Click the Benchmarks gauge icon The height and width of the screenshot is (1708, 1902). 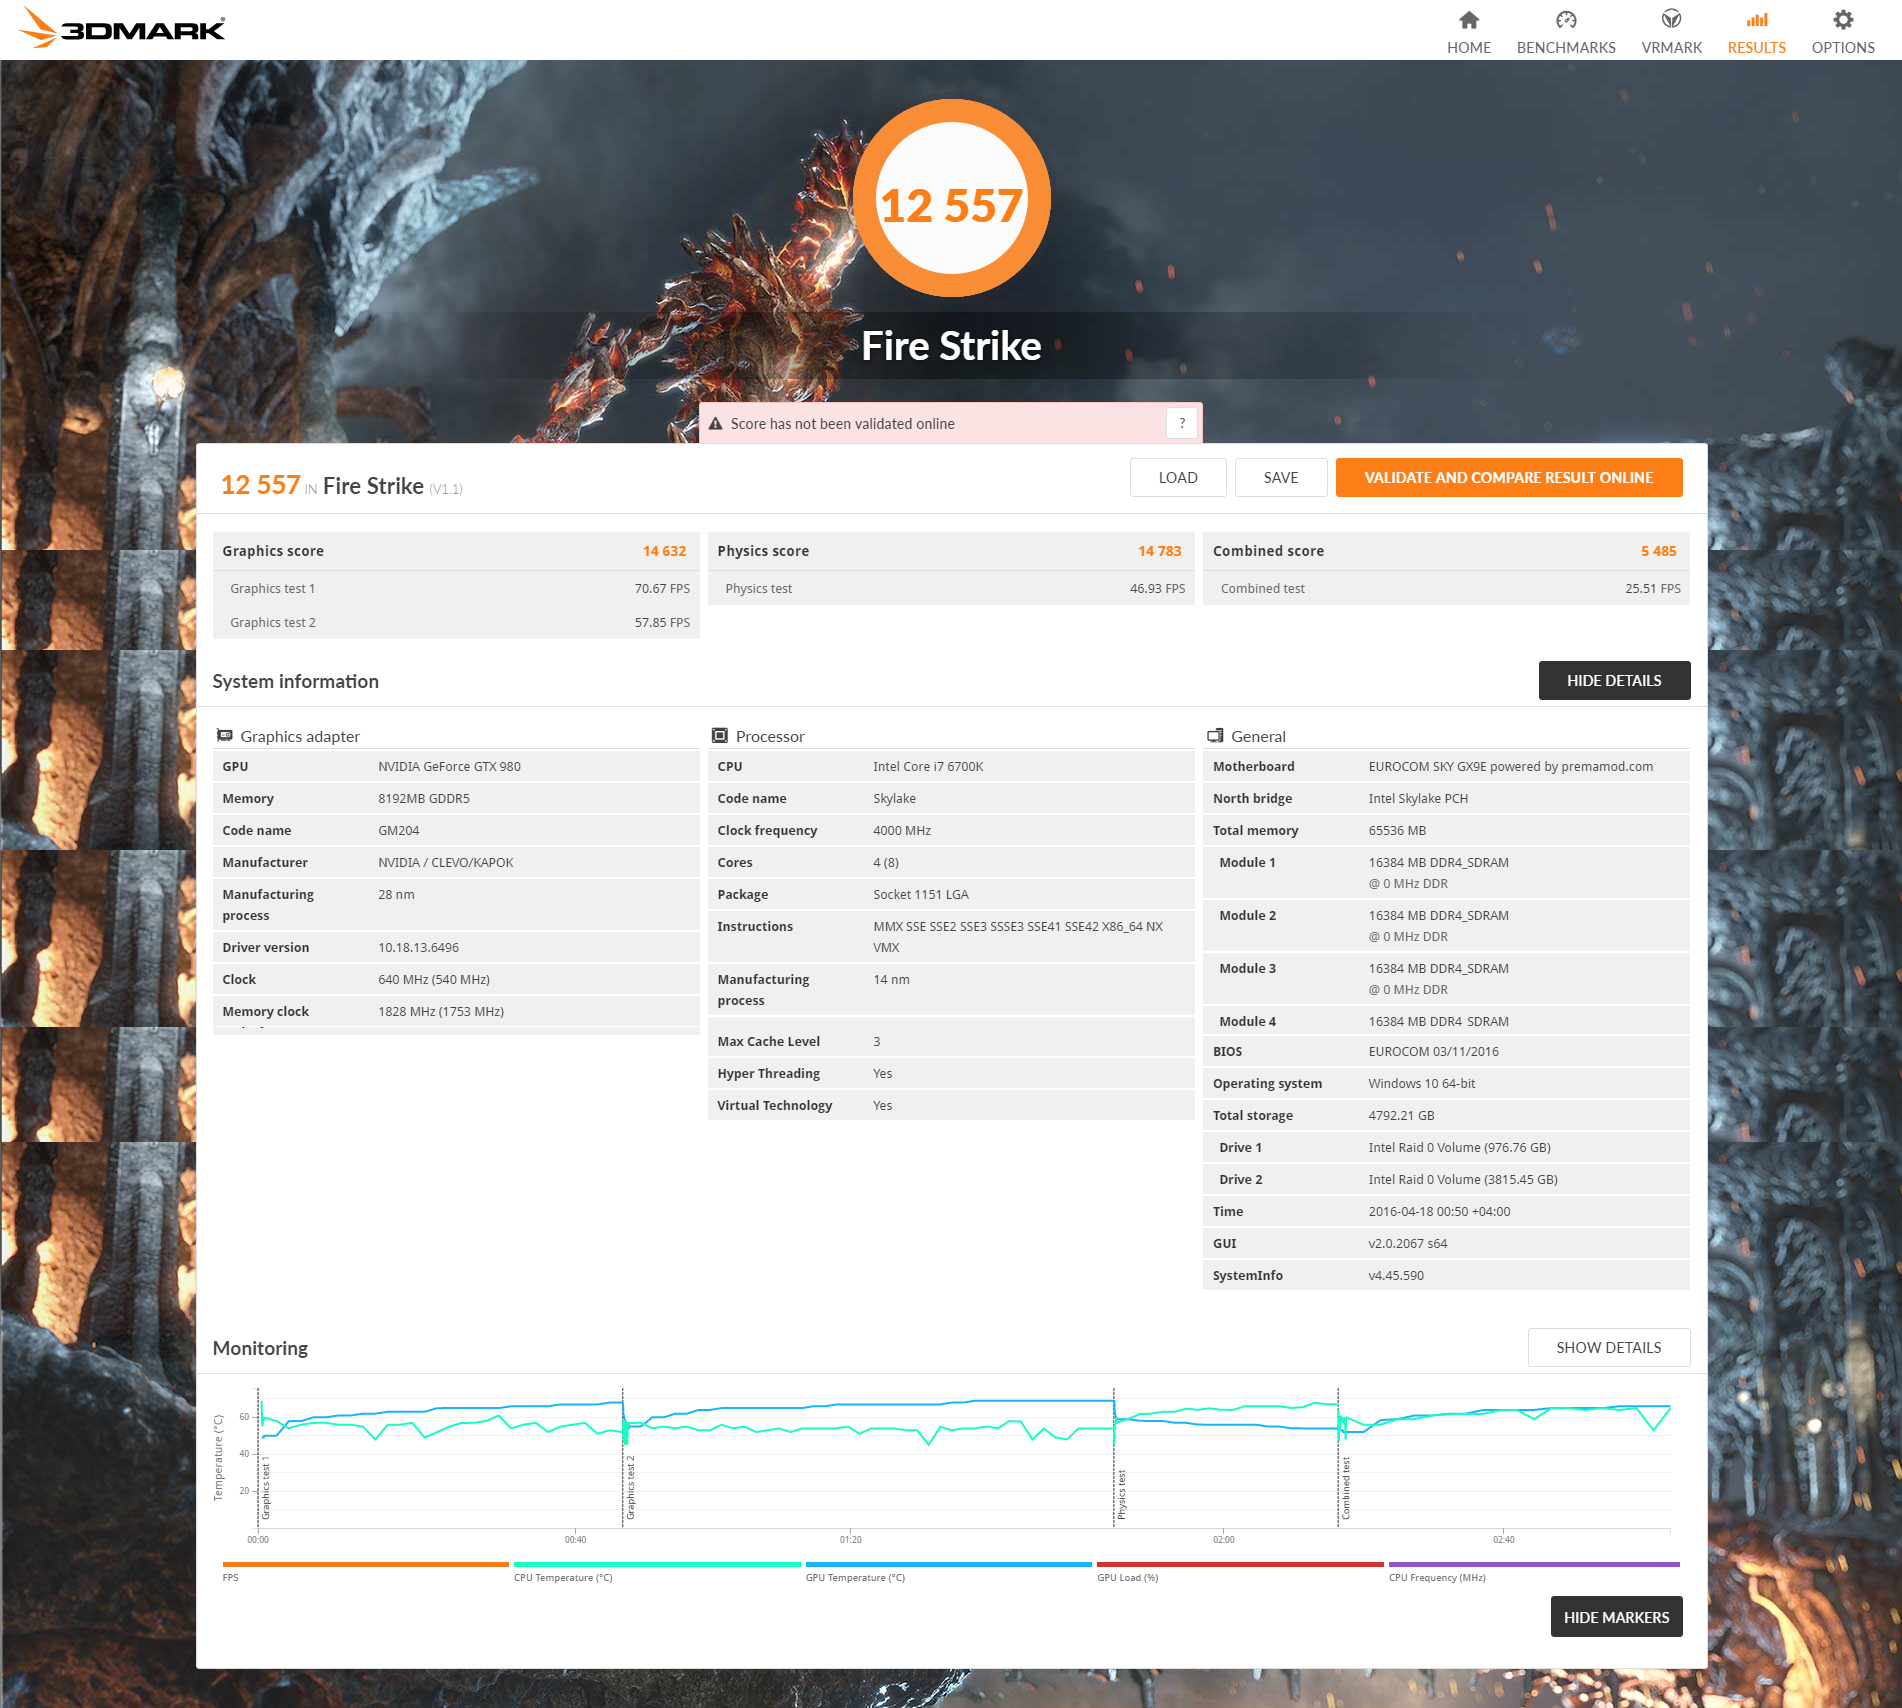1565,20
